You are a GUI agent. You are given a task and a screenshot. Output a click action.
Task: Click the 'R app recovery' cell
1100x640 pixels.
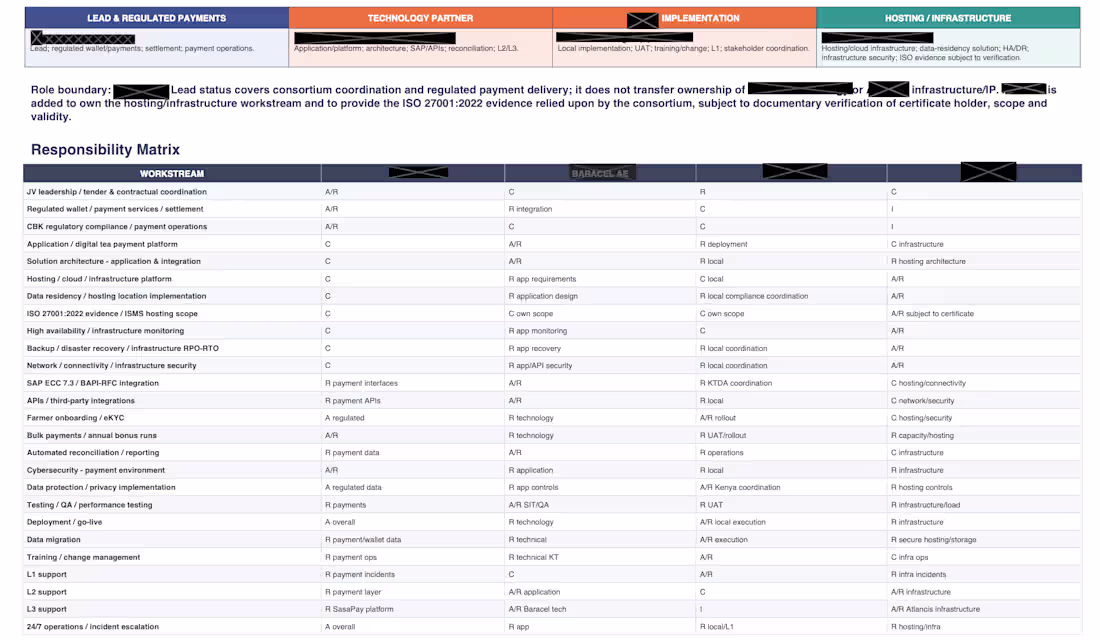tap(535, 348)
